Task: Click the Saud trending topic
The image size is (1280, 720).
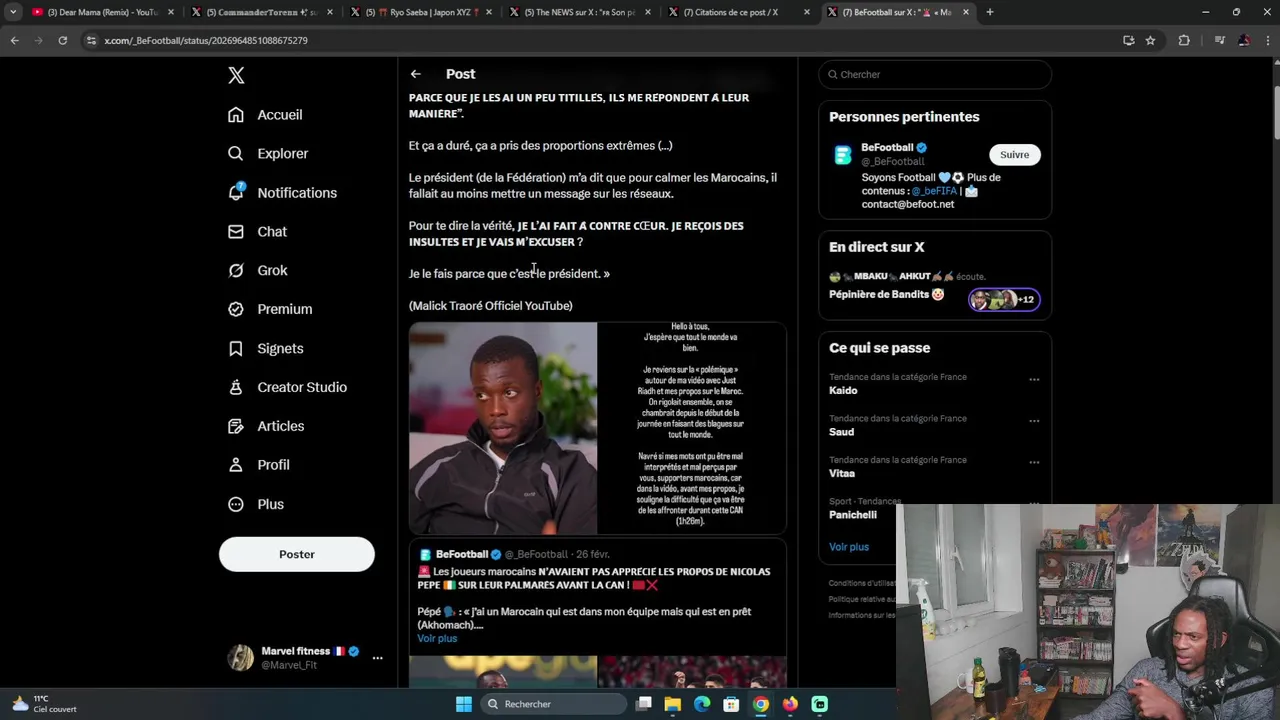Action: point(841,432)
